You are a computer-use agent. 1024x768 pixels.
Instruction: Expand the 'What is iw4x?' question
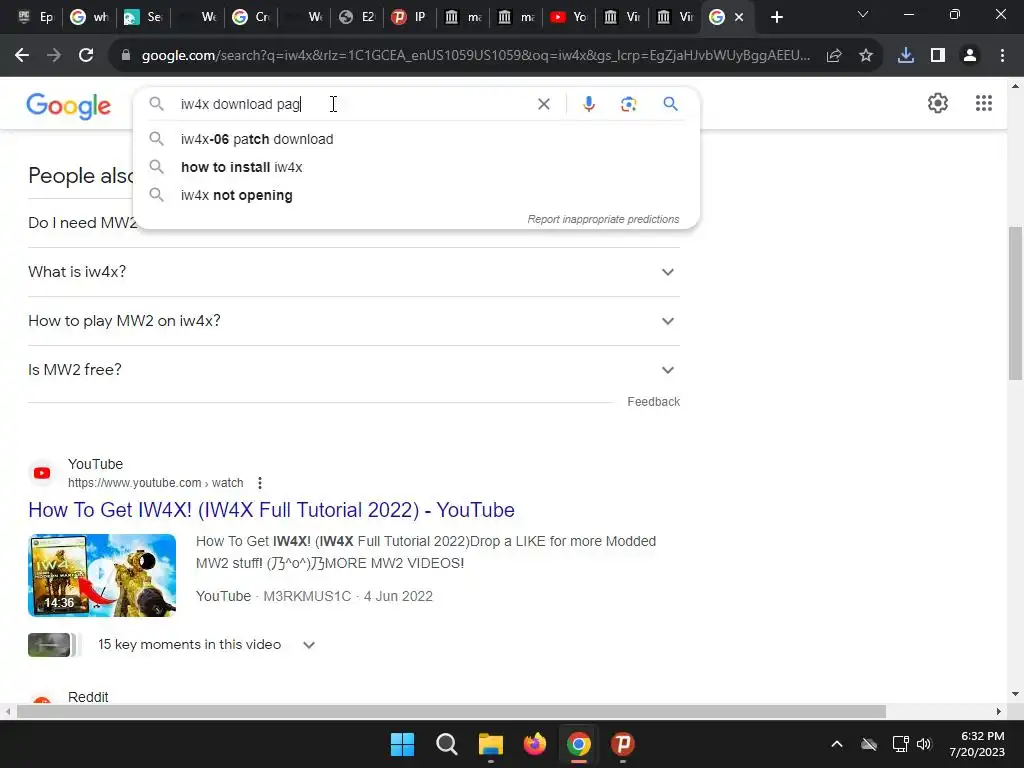pos(354,272)
